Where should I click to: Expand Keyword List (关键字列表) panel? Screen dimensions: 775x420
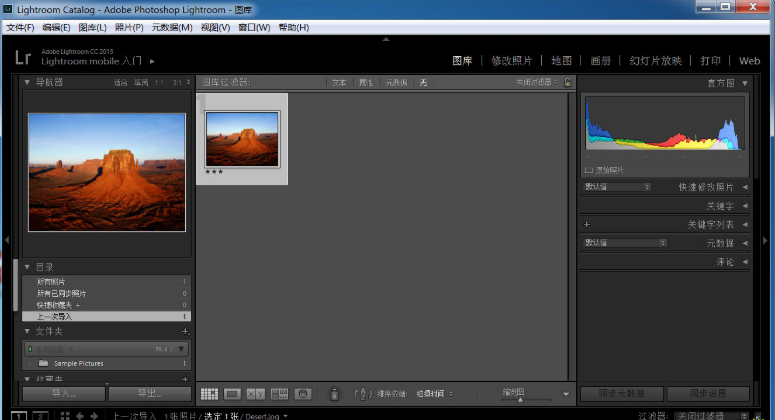[x=745, y=224]
